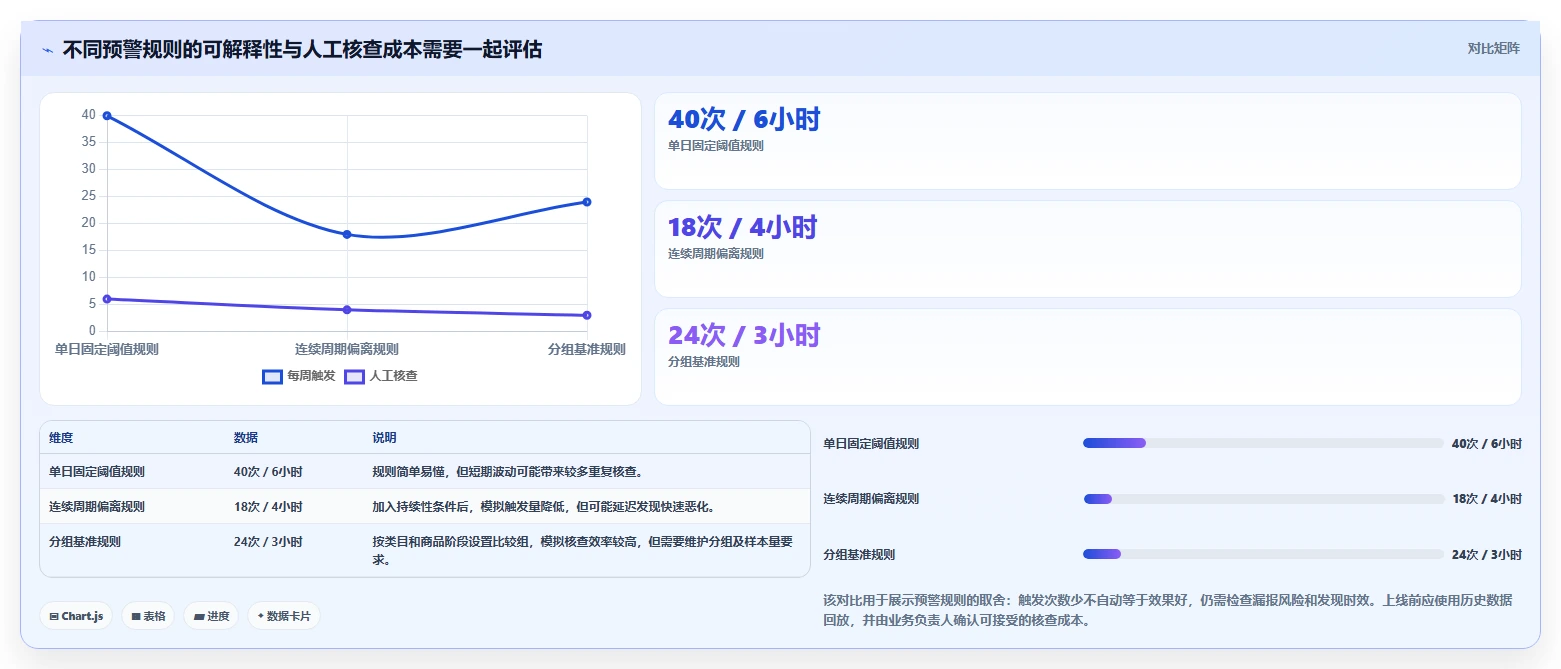Screen dimensions: 1561x669
Task: Click the 说明 column header
Action: (384, 438)
